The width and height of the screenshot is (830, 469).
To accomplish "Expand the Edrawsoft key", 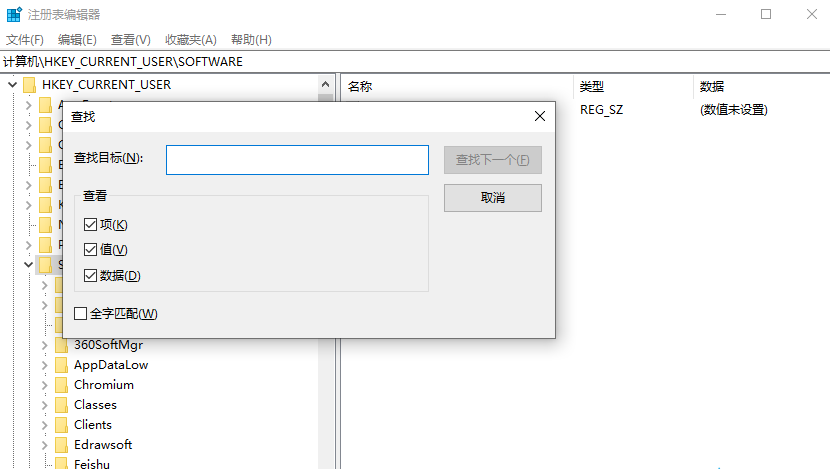I will 45,445.
